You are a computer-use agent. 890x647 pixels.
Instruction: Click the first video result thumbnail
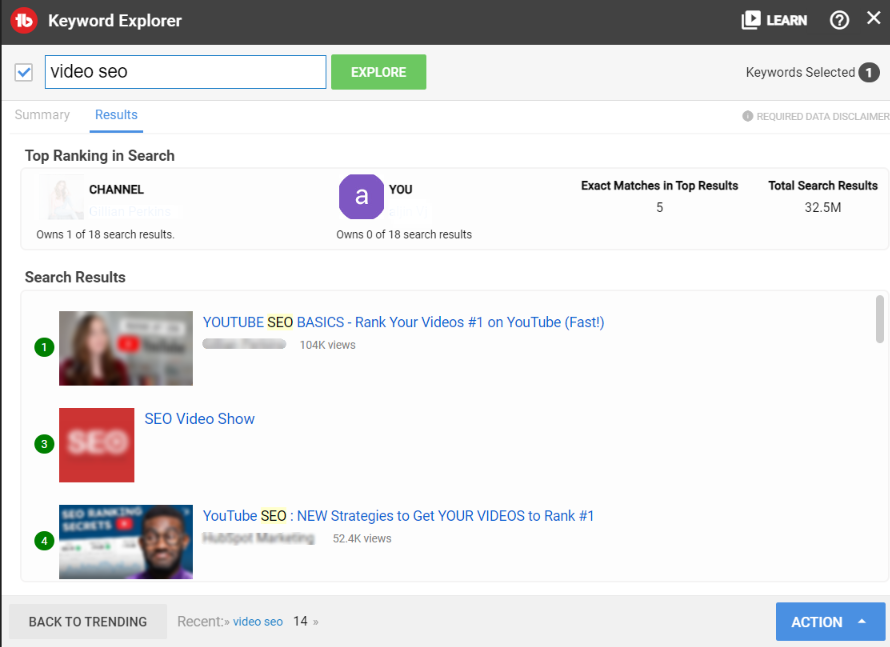(126, 348)
